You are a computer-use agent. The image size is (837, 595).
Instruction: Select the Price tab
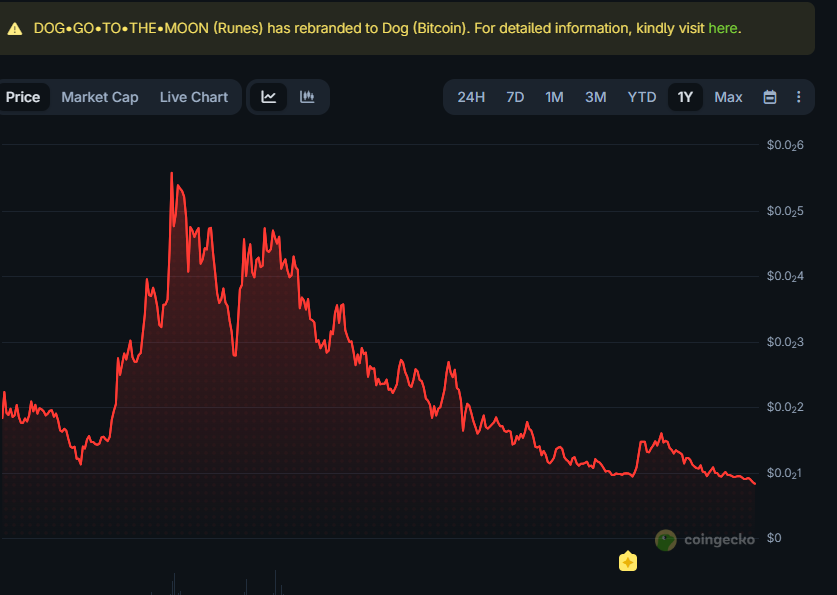pyautogui.click(x=22, y=97)
